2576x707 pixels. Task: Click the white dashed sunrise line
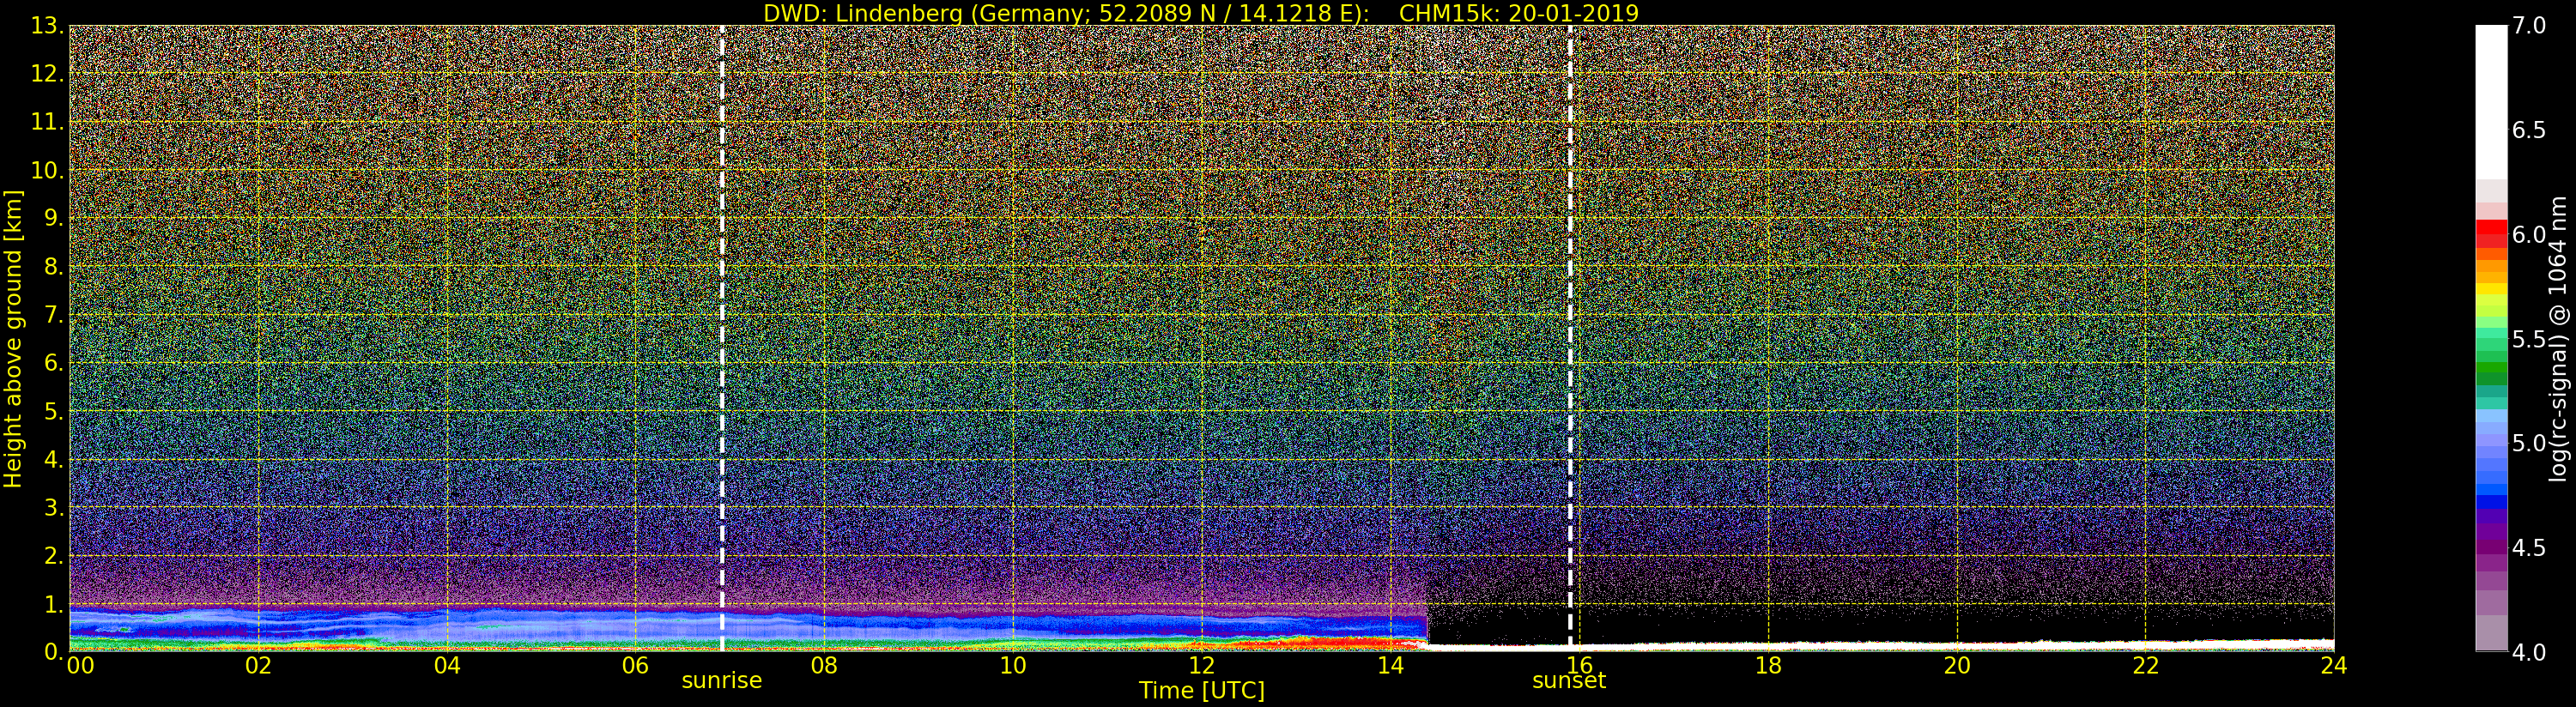722,338
